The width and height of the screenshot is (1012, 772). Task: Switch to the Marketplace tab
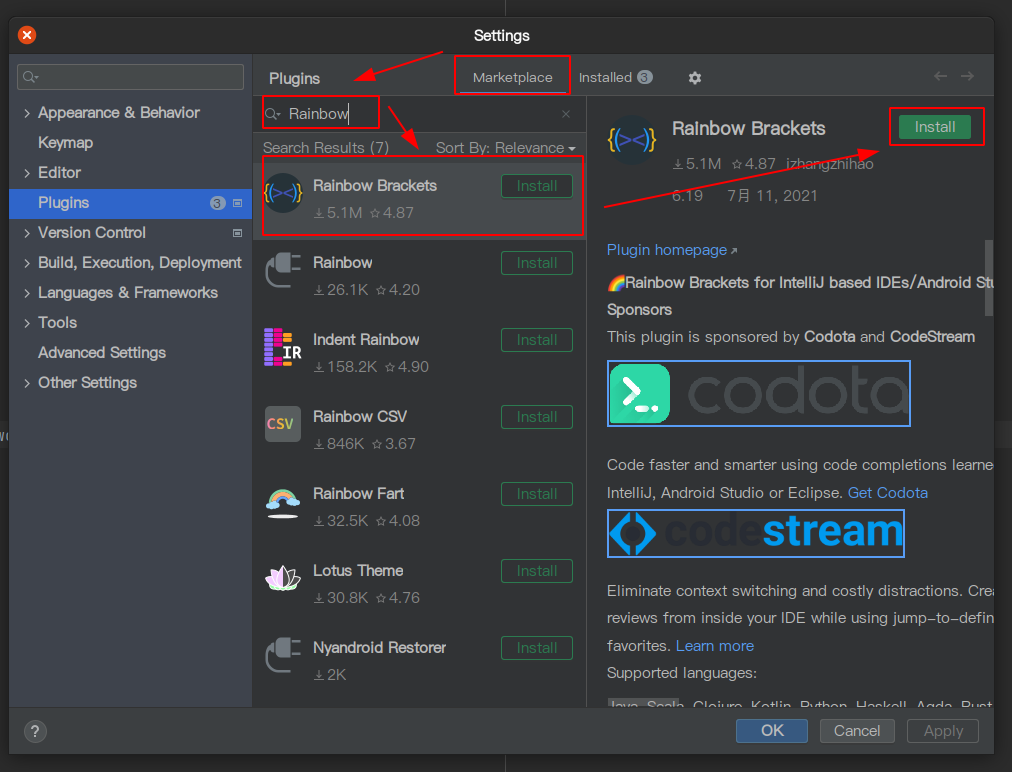tap(512, 77)
